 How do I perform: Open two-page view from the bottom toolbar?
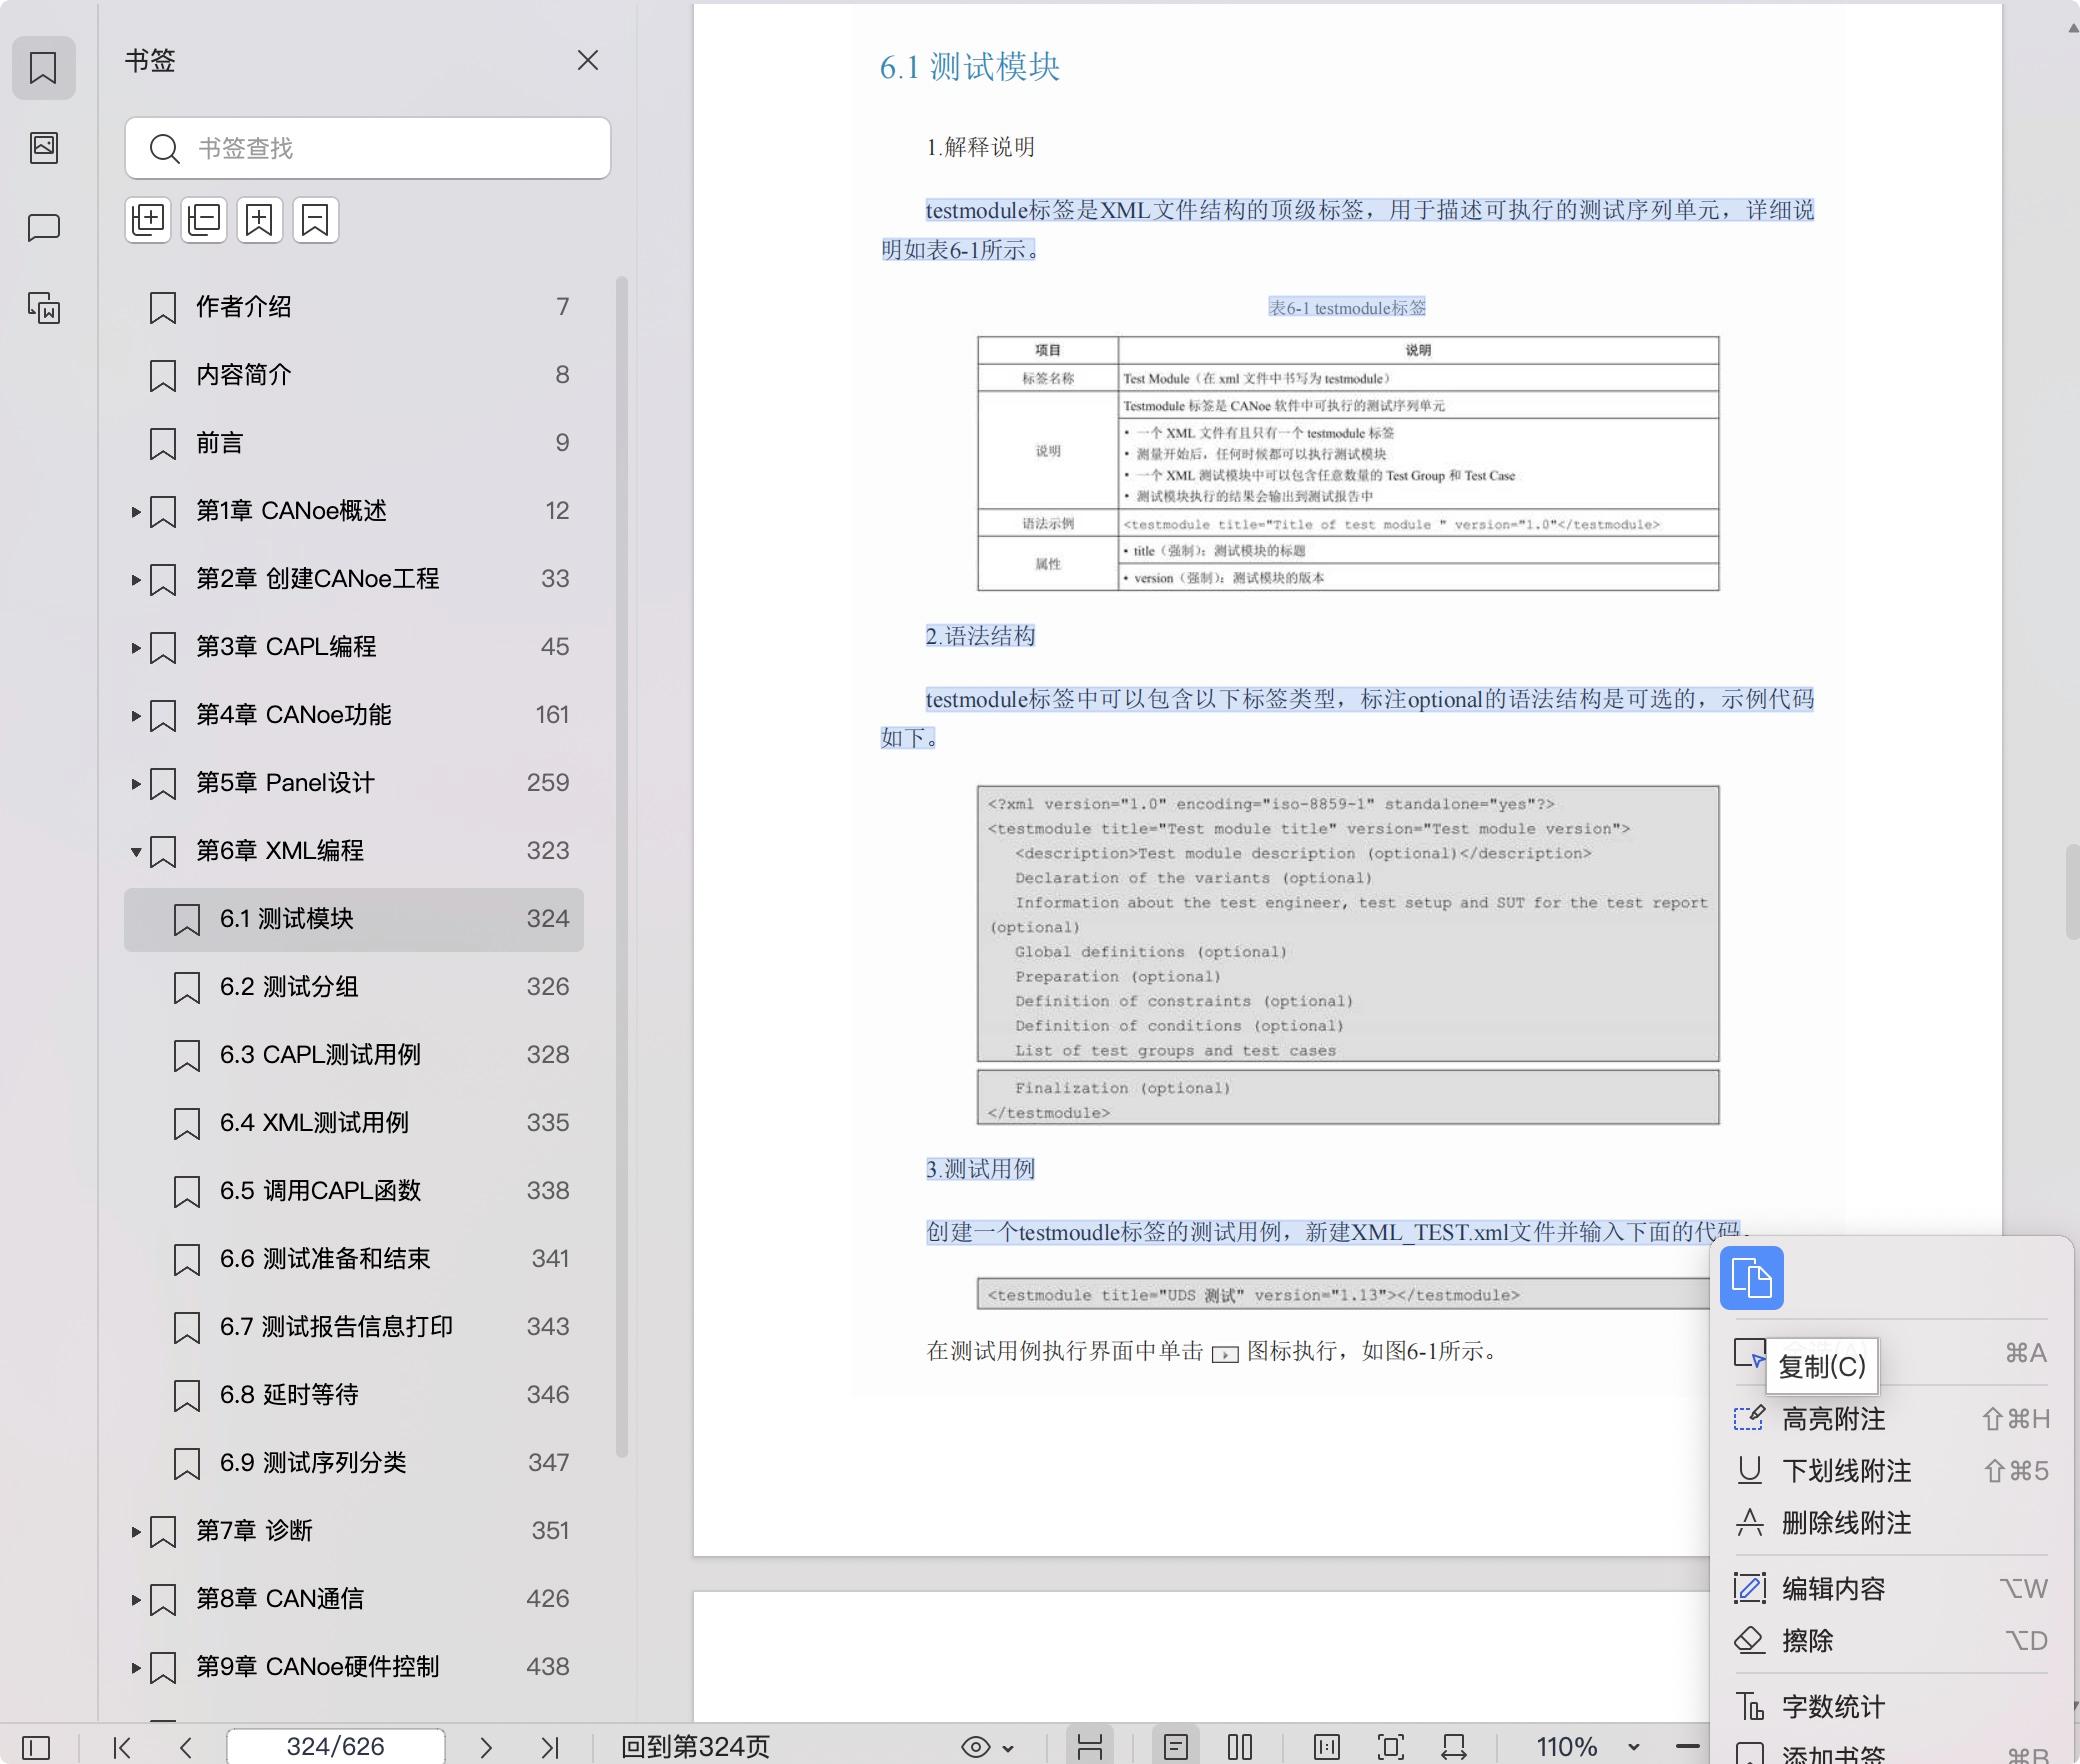(1238, 1747)
